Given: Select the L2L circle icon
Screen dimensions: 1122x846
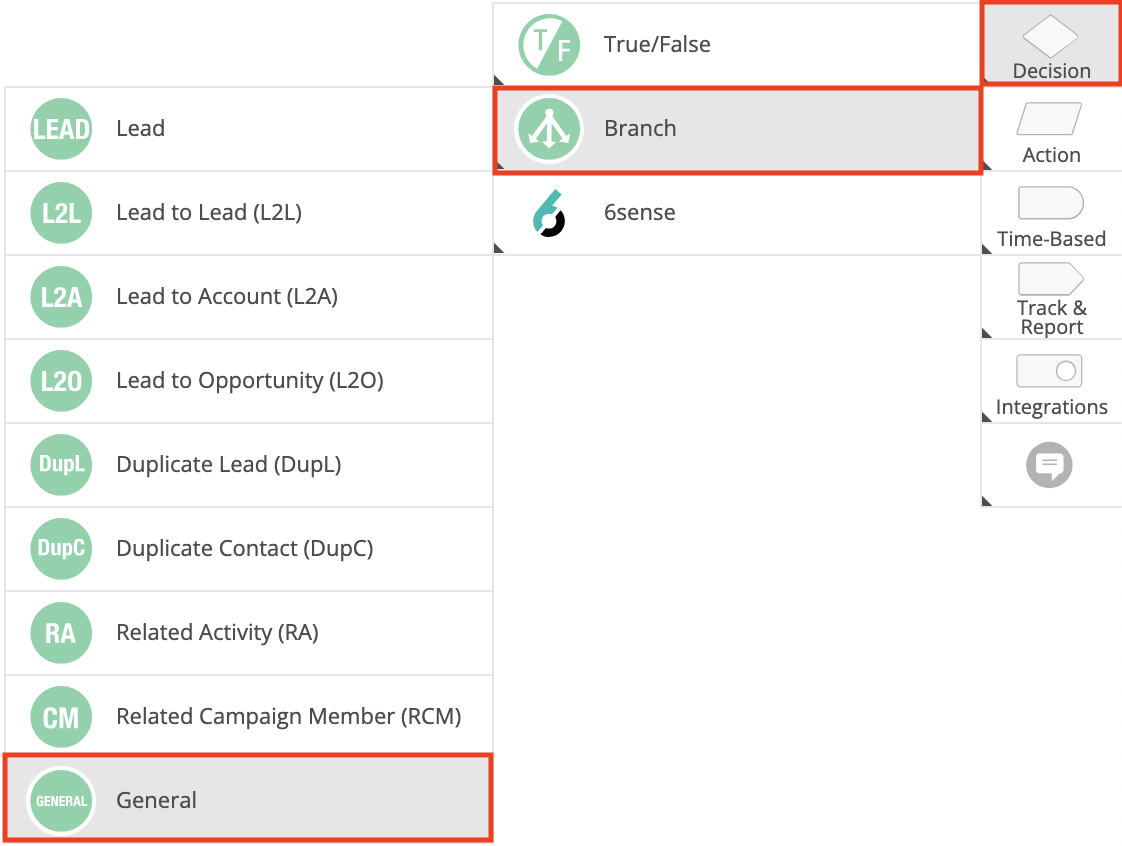Looking at the screenshot, I should (x=61, y=213).
